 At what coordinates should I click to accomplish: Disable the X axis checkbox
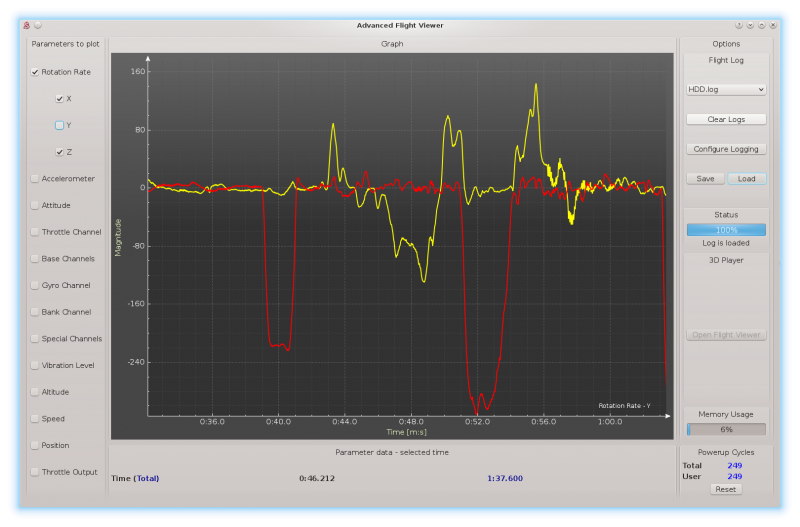tap(60, 99)
